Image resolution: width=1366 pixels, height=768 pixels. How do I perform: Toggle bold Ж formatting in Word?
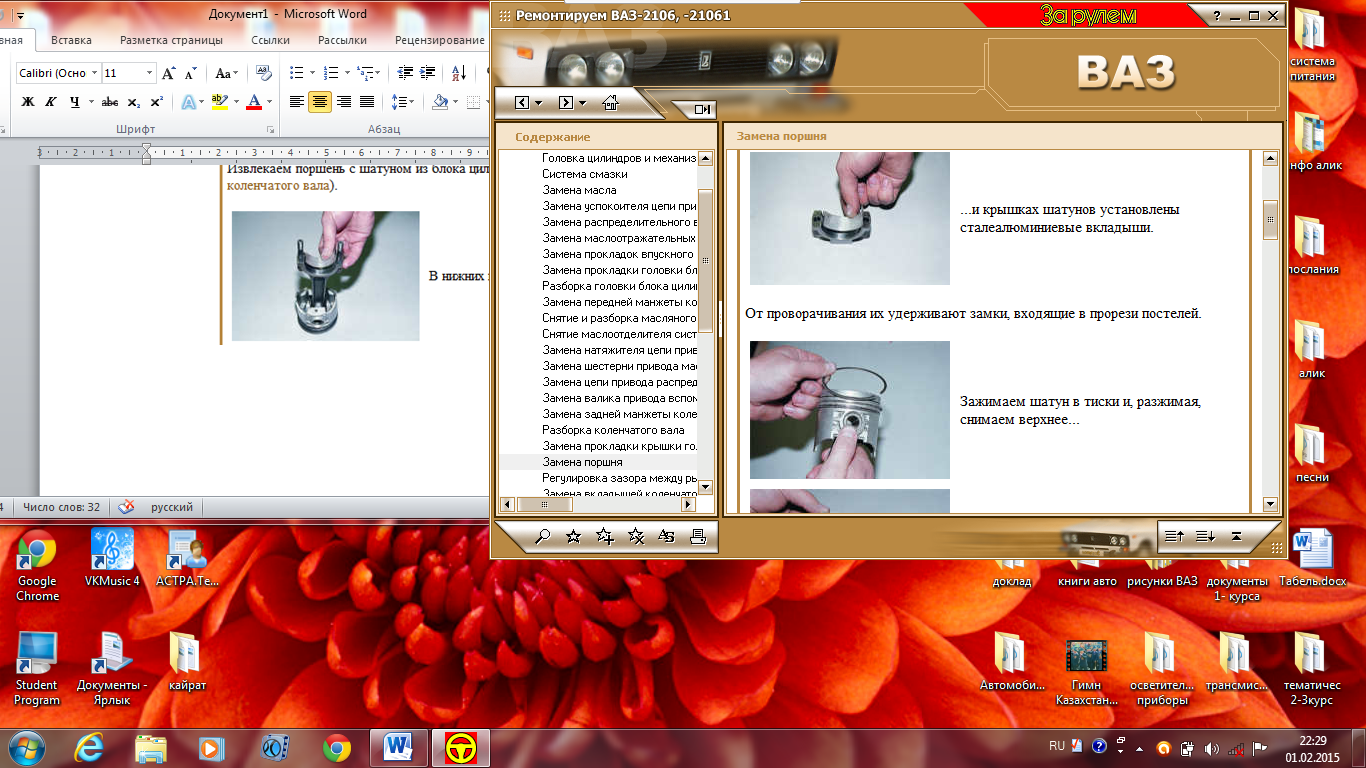click(28, 102)
